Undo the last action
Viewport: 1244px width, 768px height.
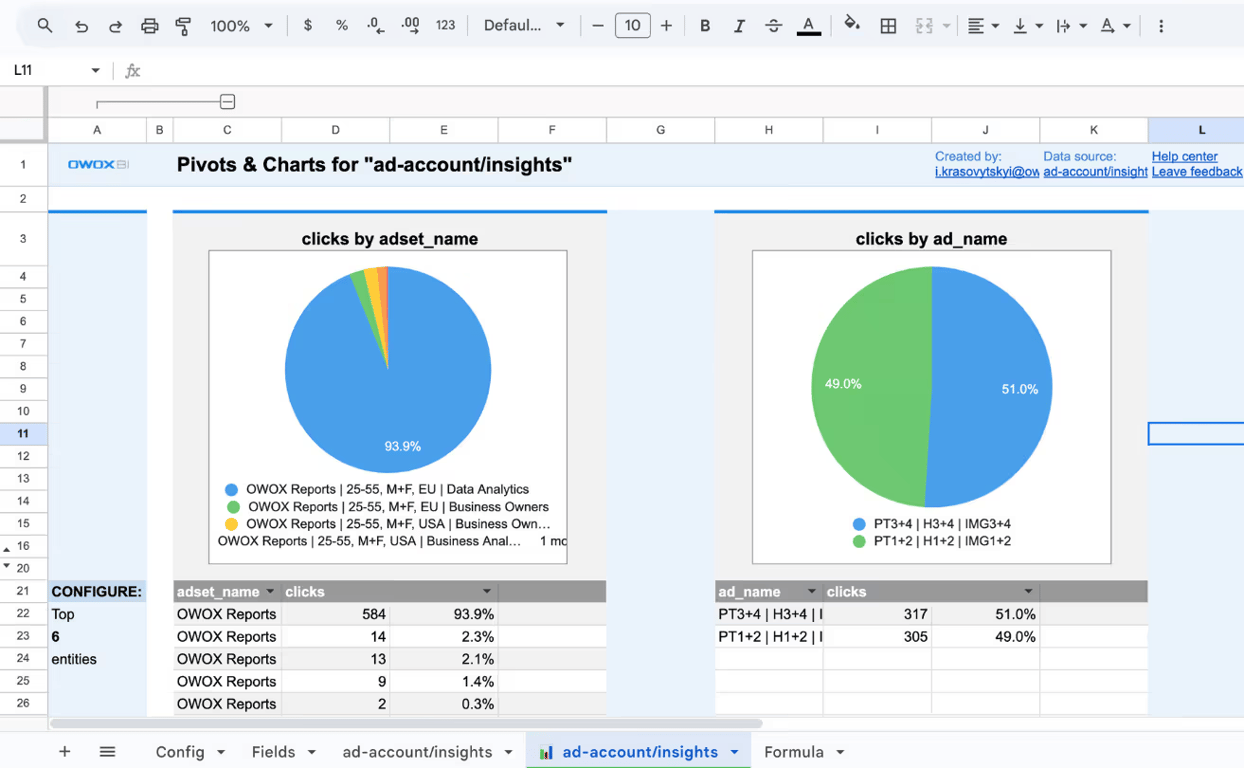coord(81,26)
